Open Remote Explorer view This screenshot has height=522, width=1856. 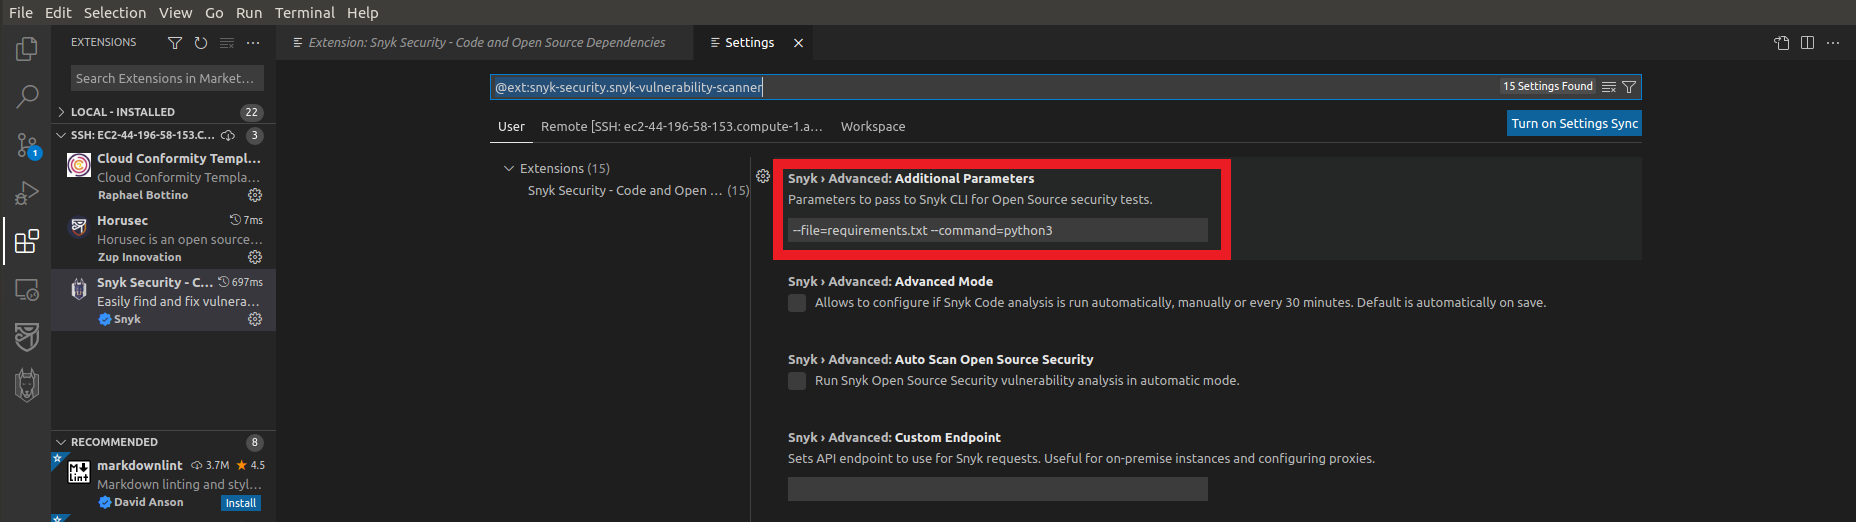[27, 290]
